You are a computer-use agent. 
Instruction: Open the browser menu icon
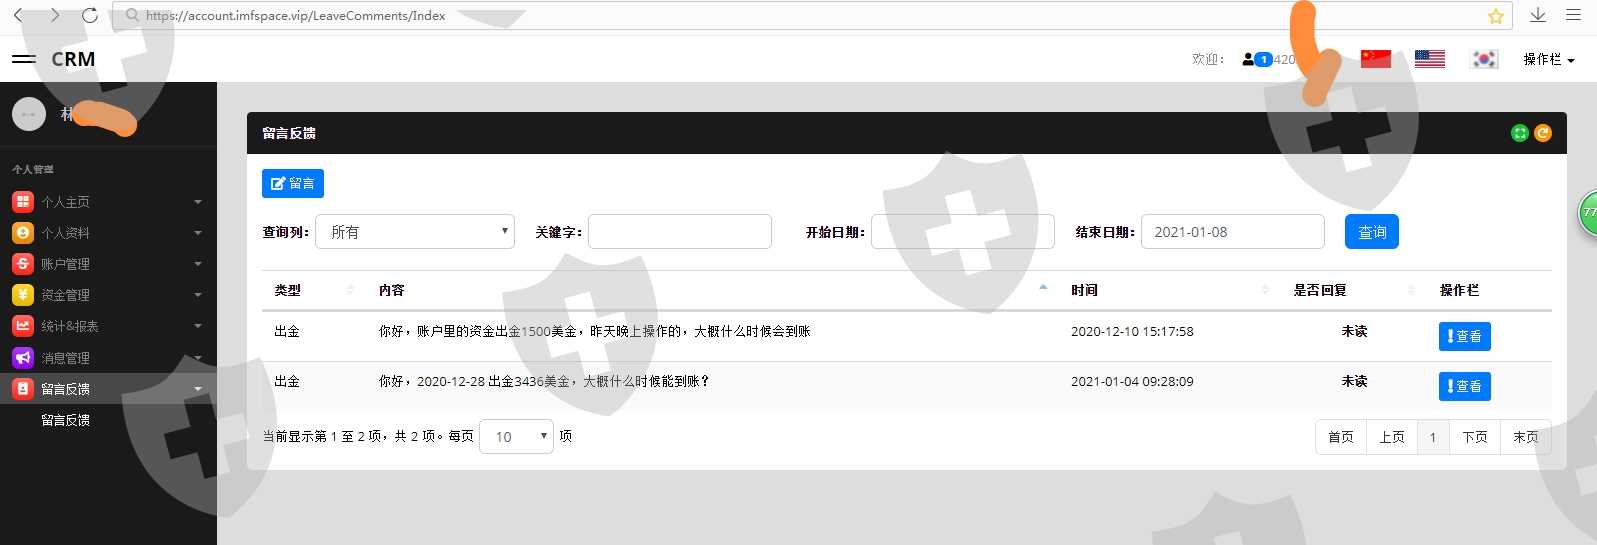[1573, 15]
